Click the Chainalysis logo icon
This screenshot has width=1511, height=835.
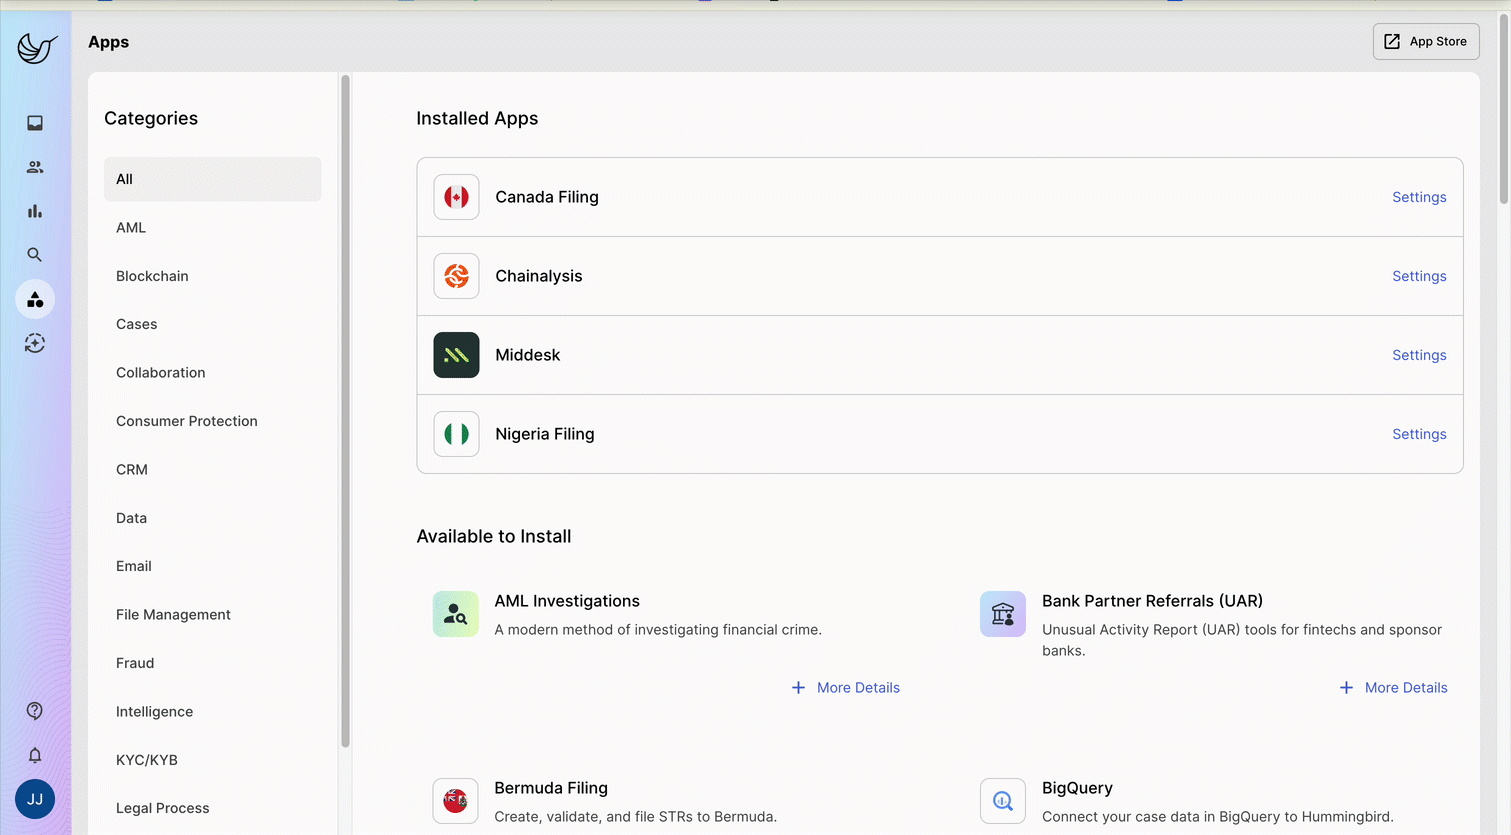(x=456, y=276)
